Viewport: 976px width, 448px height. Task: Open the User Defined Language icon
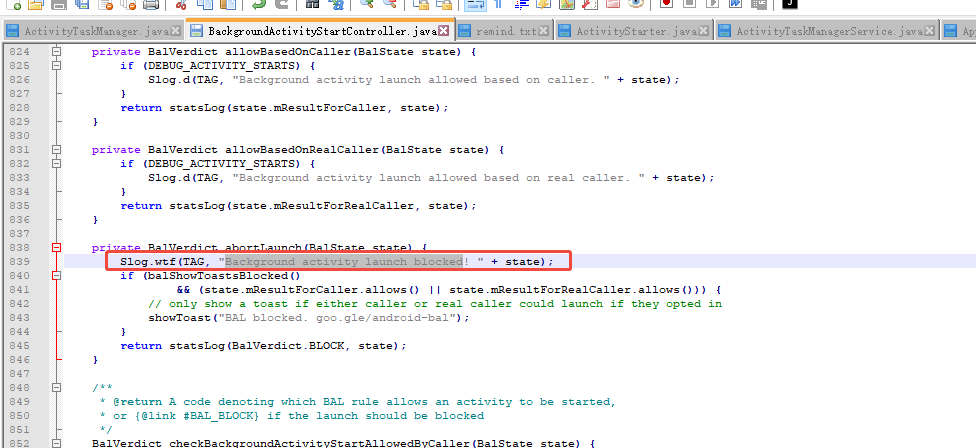(x=543, y=4)
